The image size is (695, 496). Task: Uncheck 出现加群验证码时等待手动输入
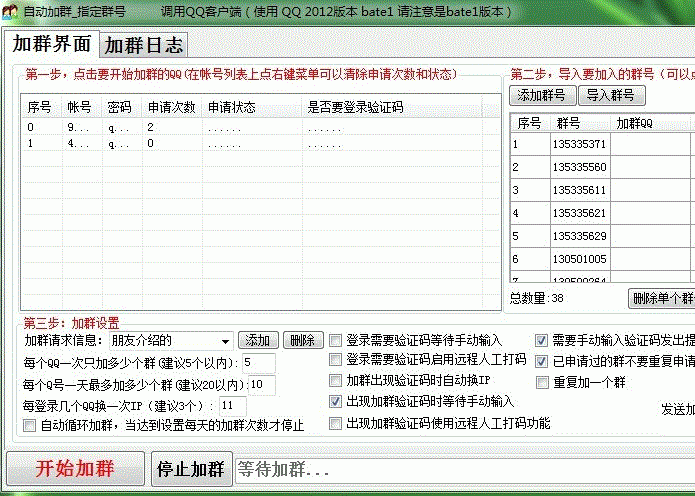(336, 402)
